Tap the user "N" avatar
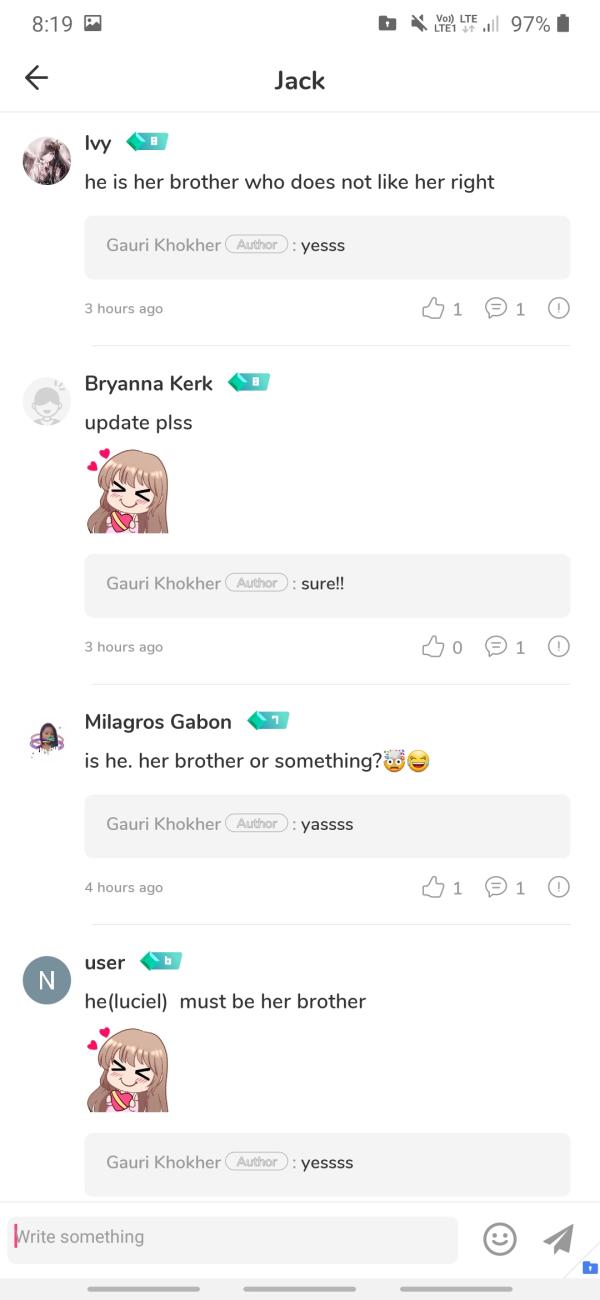The width and height of the screenshot is (600, 1300). tap(47, 981)
